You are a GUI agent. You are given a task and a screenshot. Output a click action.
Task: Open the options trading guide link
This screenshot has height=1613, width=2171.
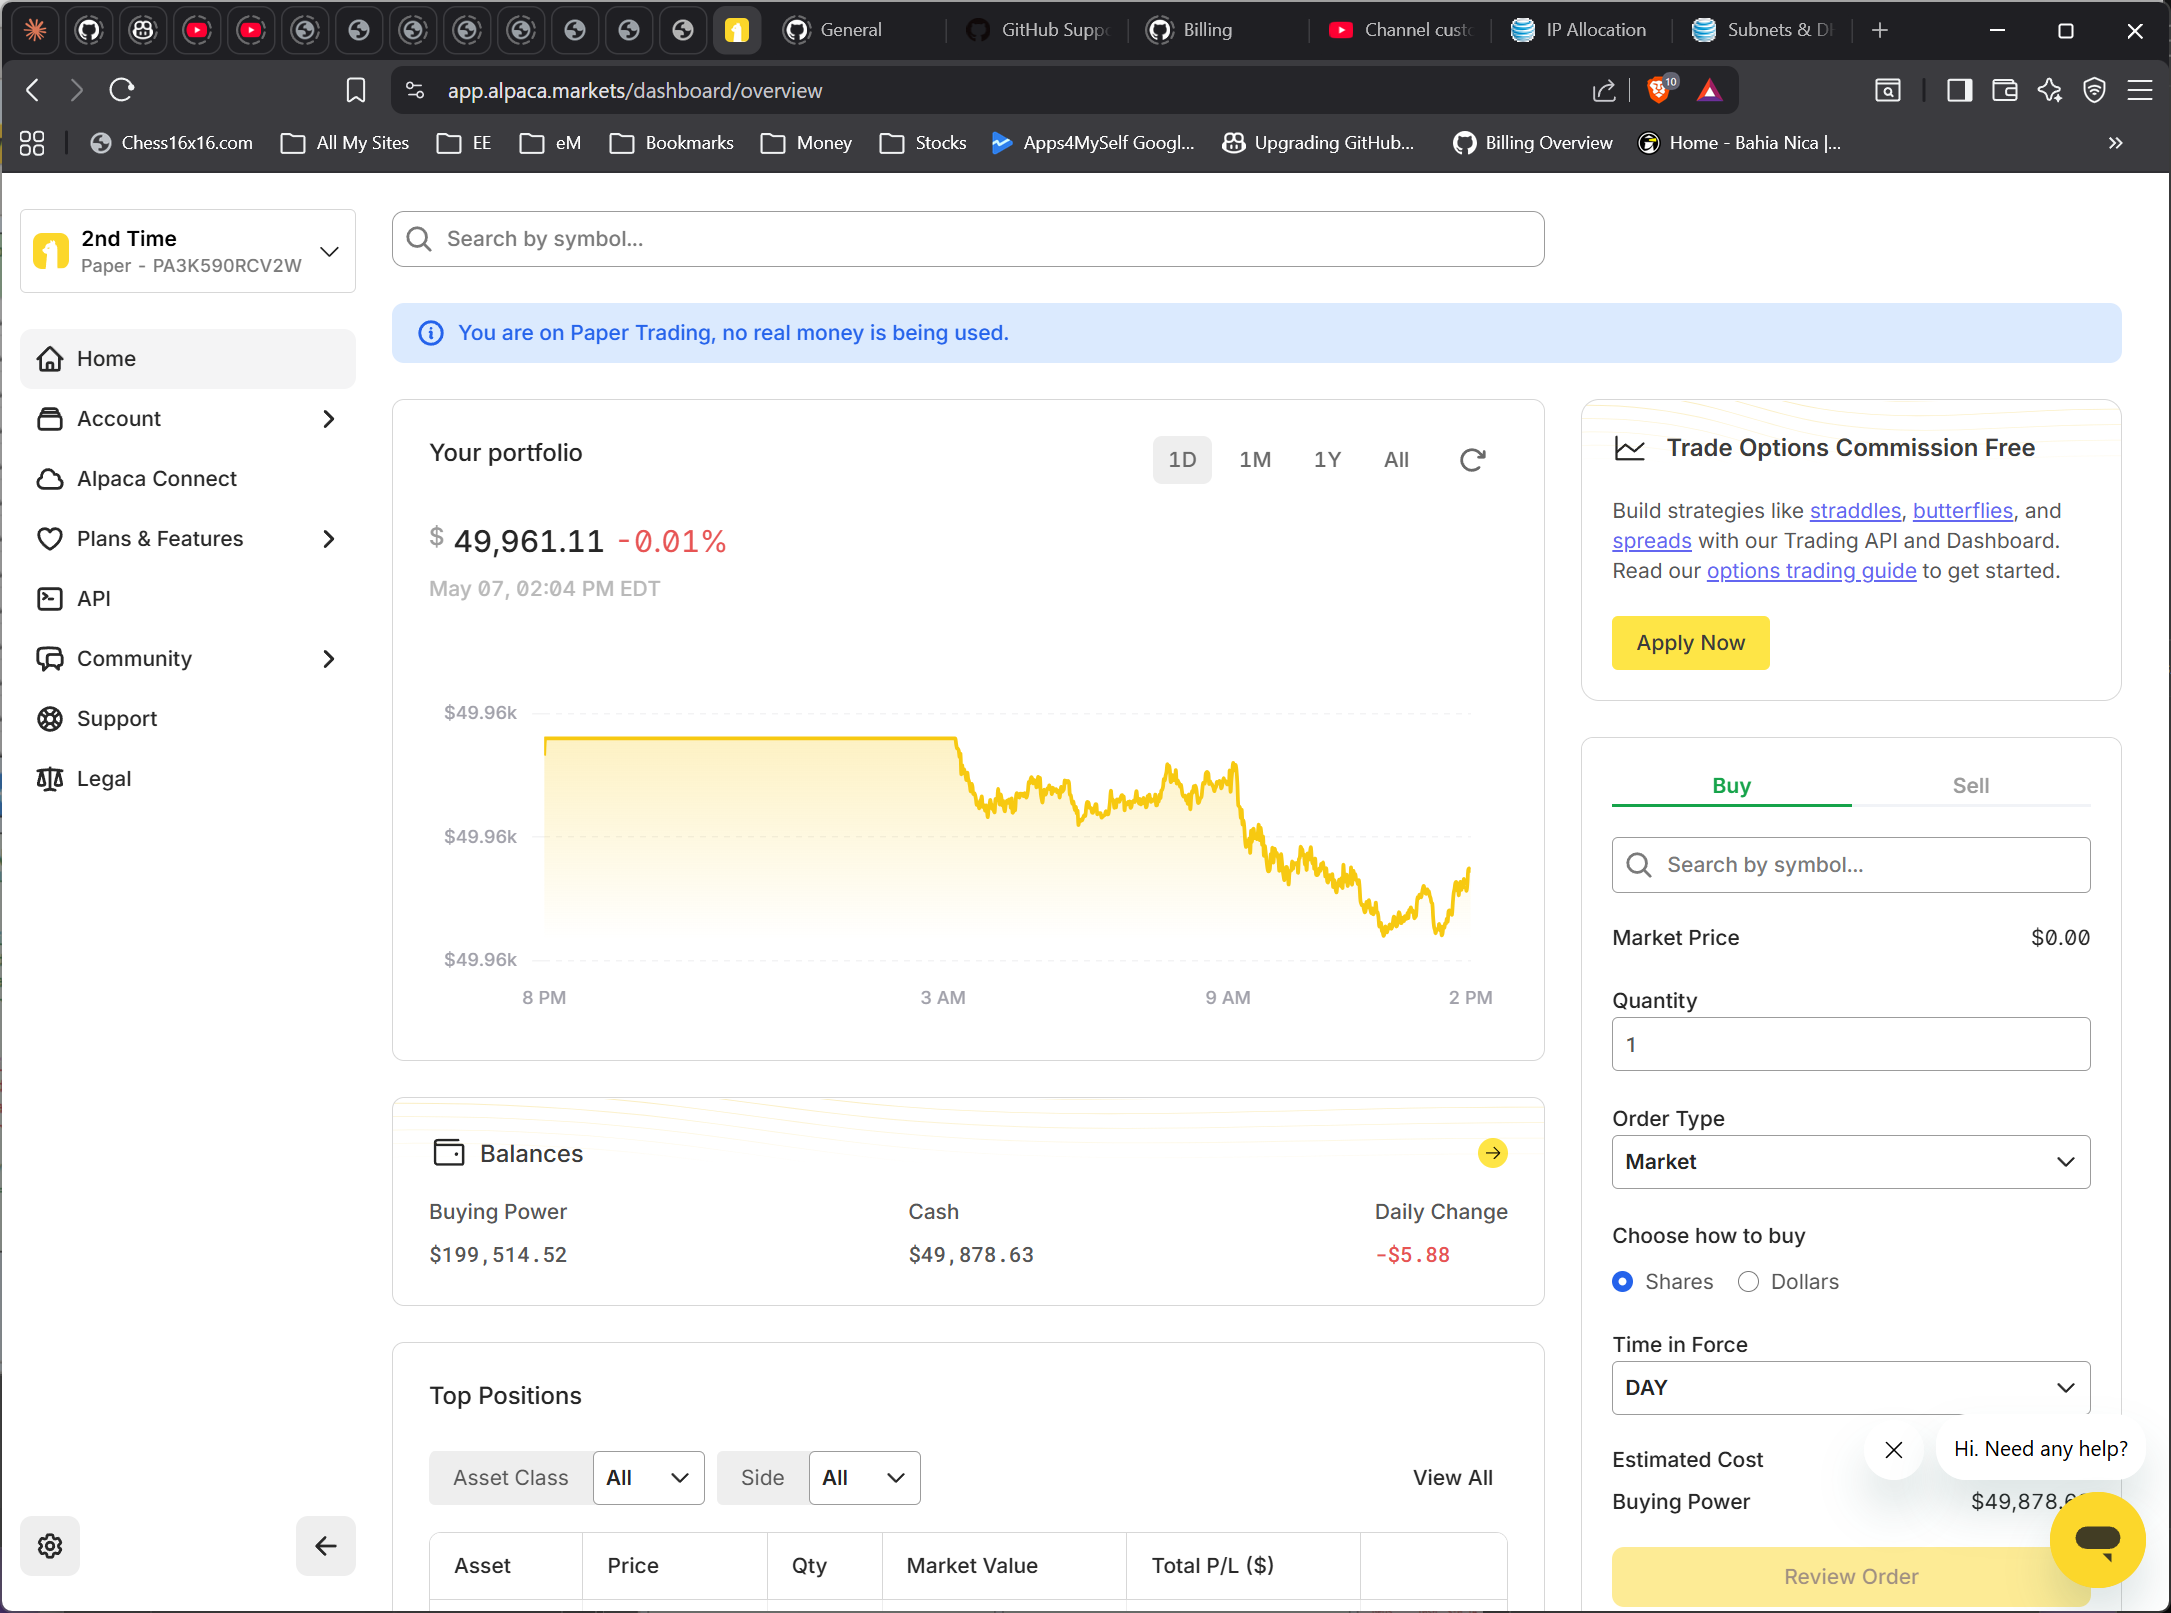[1811, 571]
